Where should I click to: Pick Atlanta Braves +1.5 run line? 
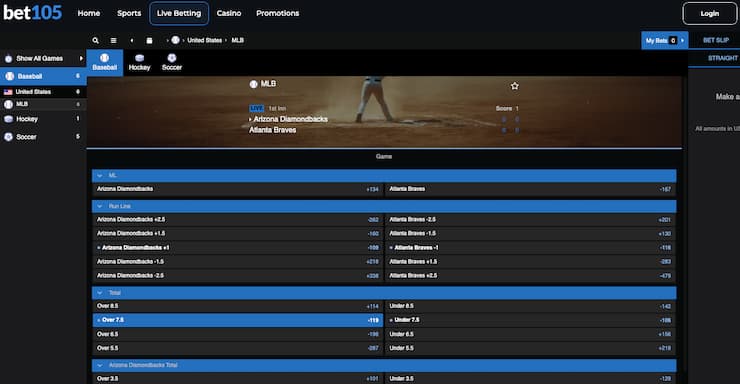coord(531,262)
